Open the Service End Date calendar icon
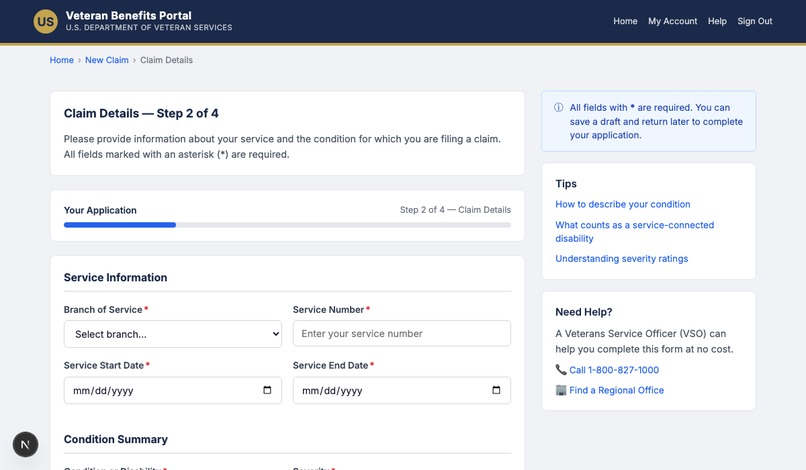This screenshot has width=806, height=470. click(x=496, y=390)
